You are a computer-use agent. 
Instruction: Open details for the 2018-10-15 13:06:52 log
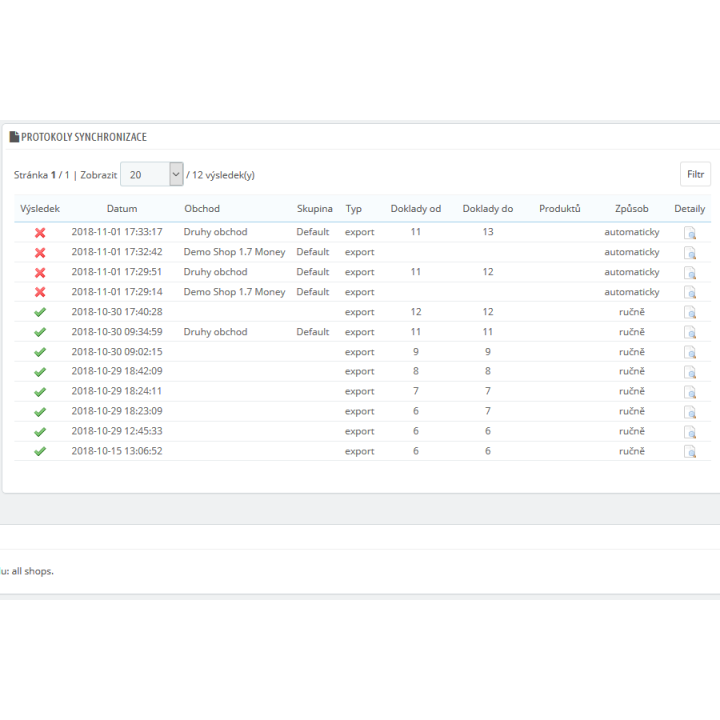coord(690,452)
